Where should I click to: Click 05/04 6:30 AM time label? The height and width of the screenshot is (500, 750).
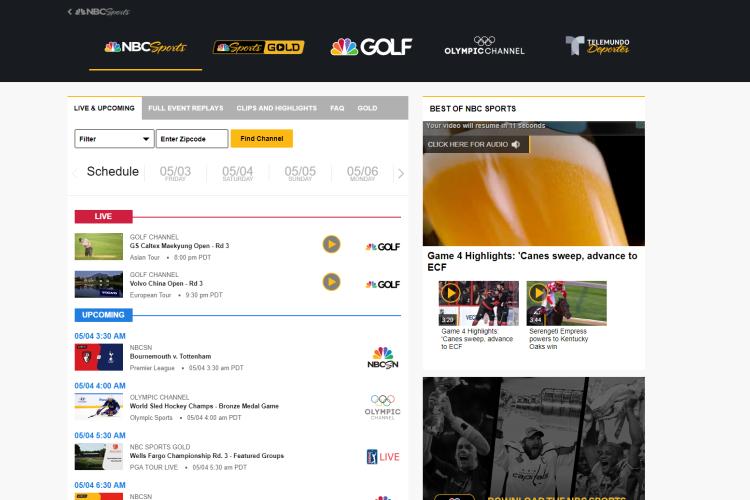100,486
